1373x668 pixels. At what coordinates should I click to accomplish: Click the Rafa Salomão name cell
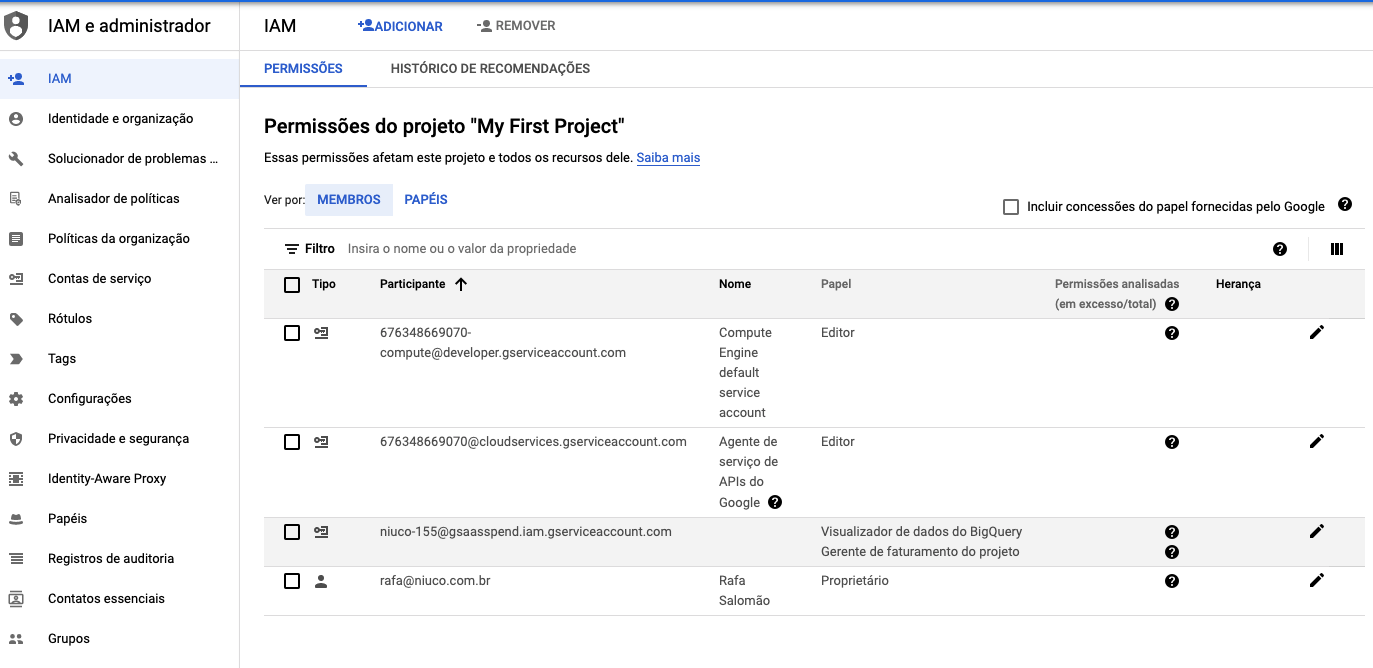pyautogui.click(x=745, y=591)
